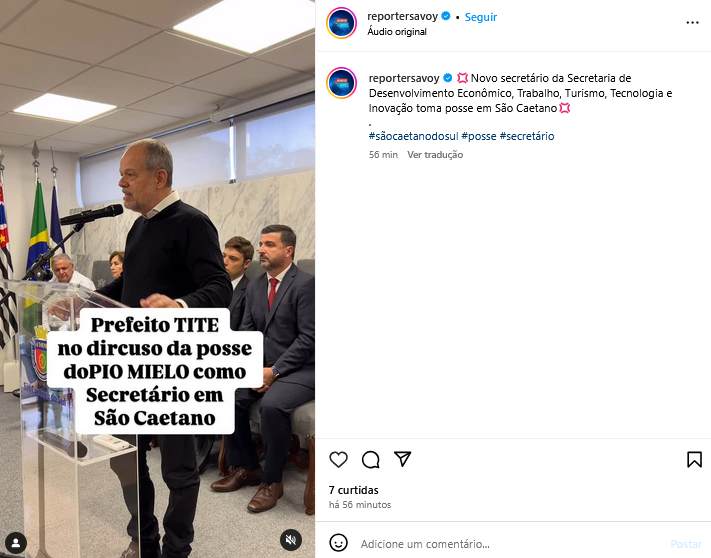
Task: Open the Áudio original link
Action: coord(397,32)
